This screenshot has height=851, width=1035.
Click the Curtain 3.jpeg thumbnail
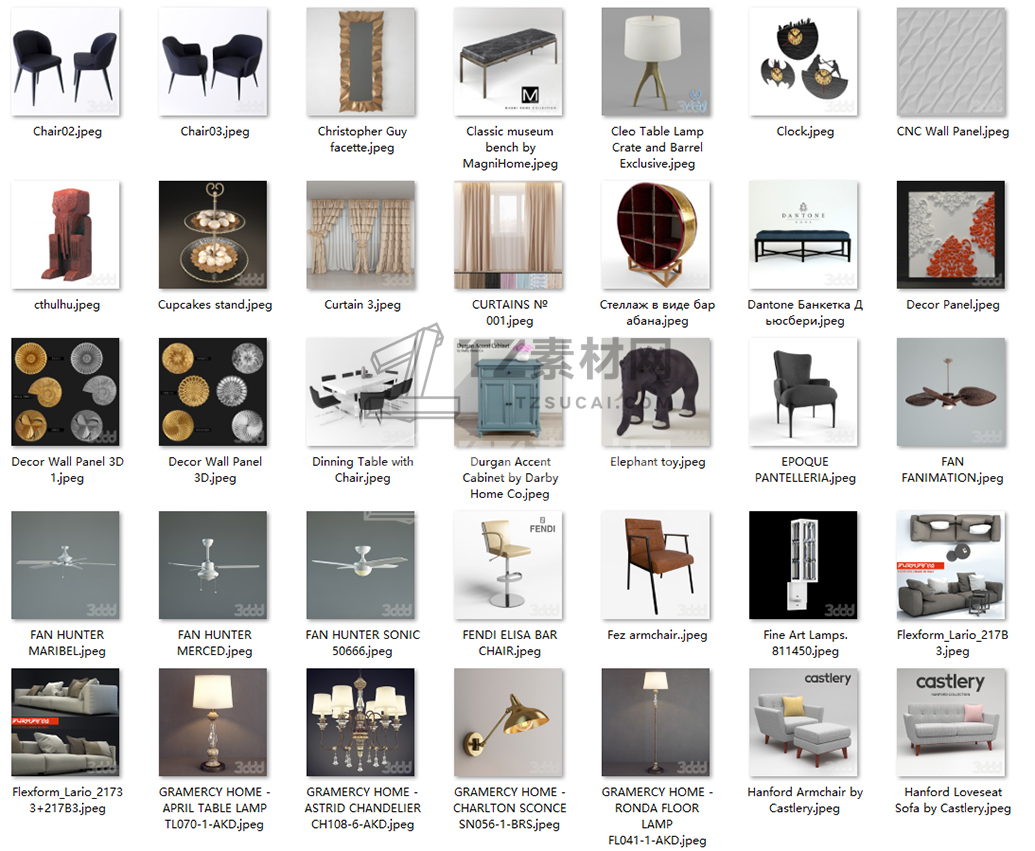360,234
